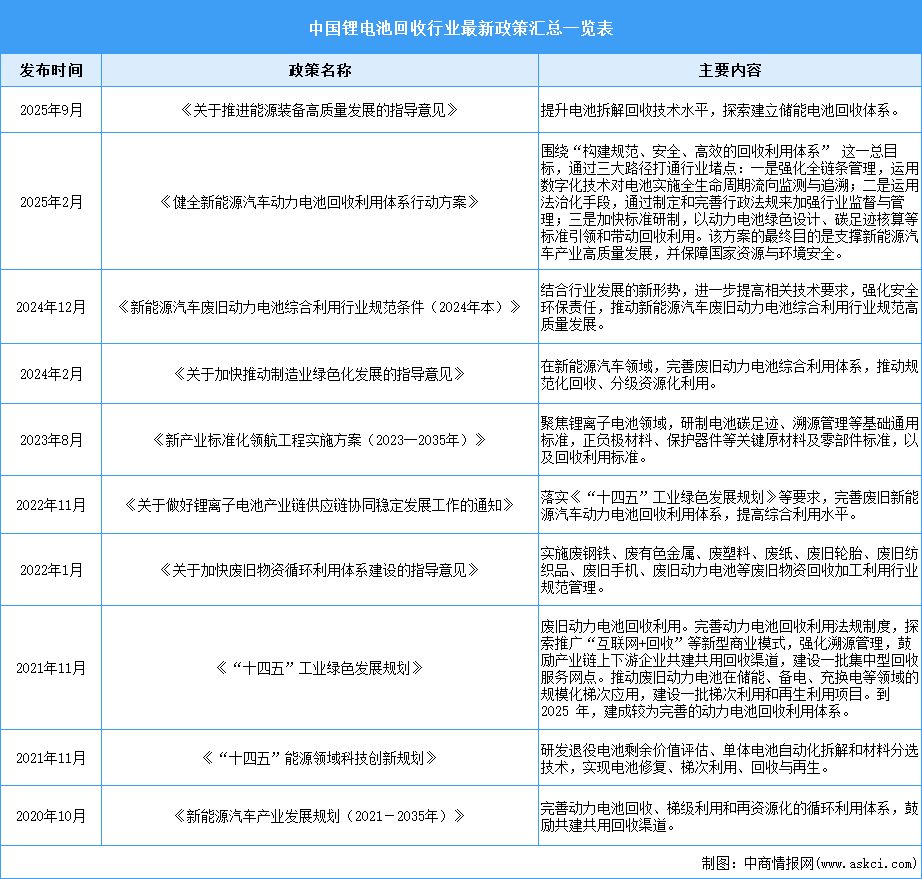This screenshot has height=879, width=922.
Task: Click the 2023年8月 date cell
Action: 51,438
